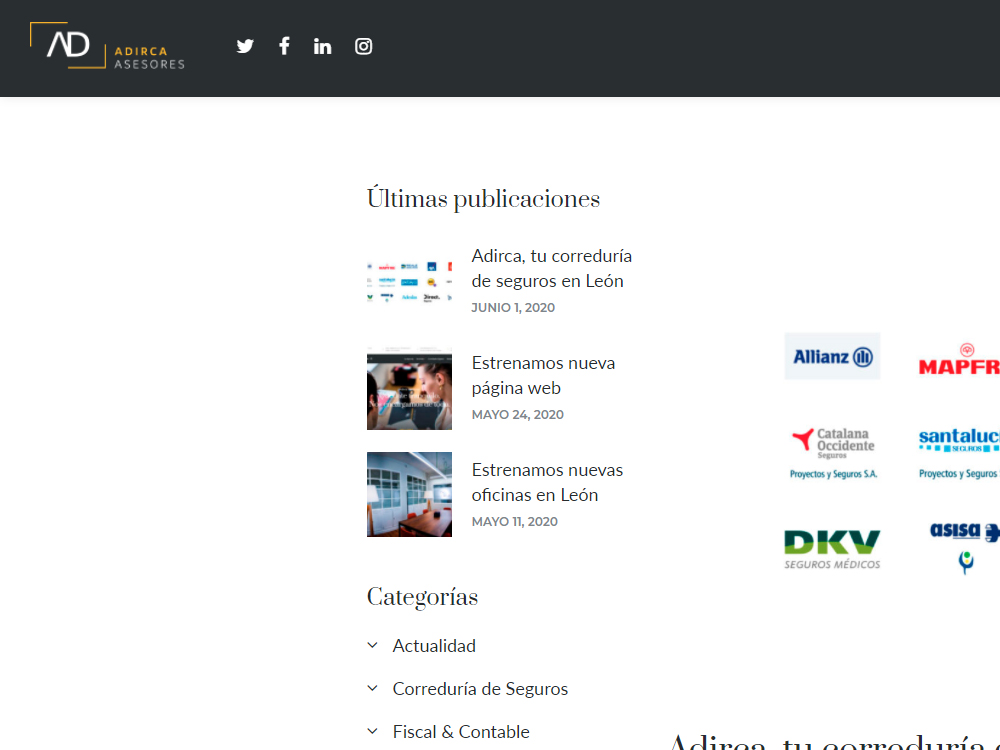Expand the Correduría de Seguros category
Image resolution: width=1000 pixels, height=750 pixels.
[x=480, y=688]
